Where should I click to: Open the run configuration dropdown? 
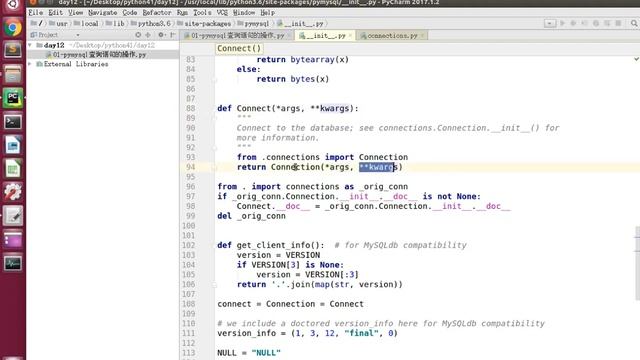pos(550,23)
